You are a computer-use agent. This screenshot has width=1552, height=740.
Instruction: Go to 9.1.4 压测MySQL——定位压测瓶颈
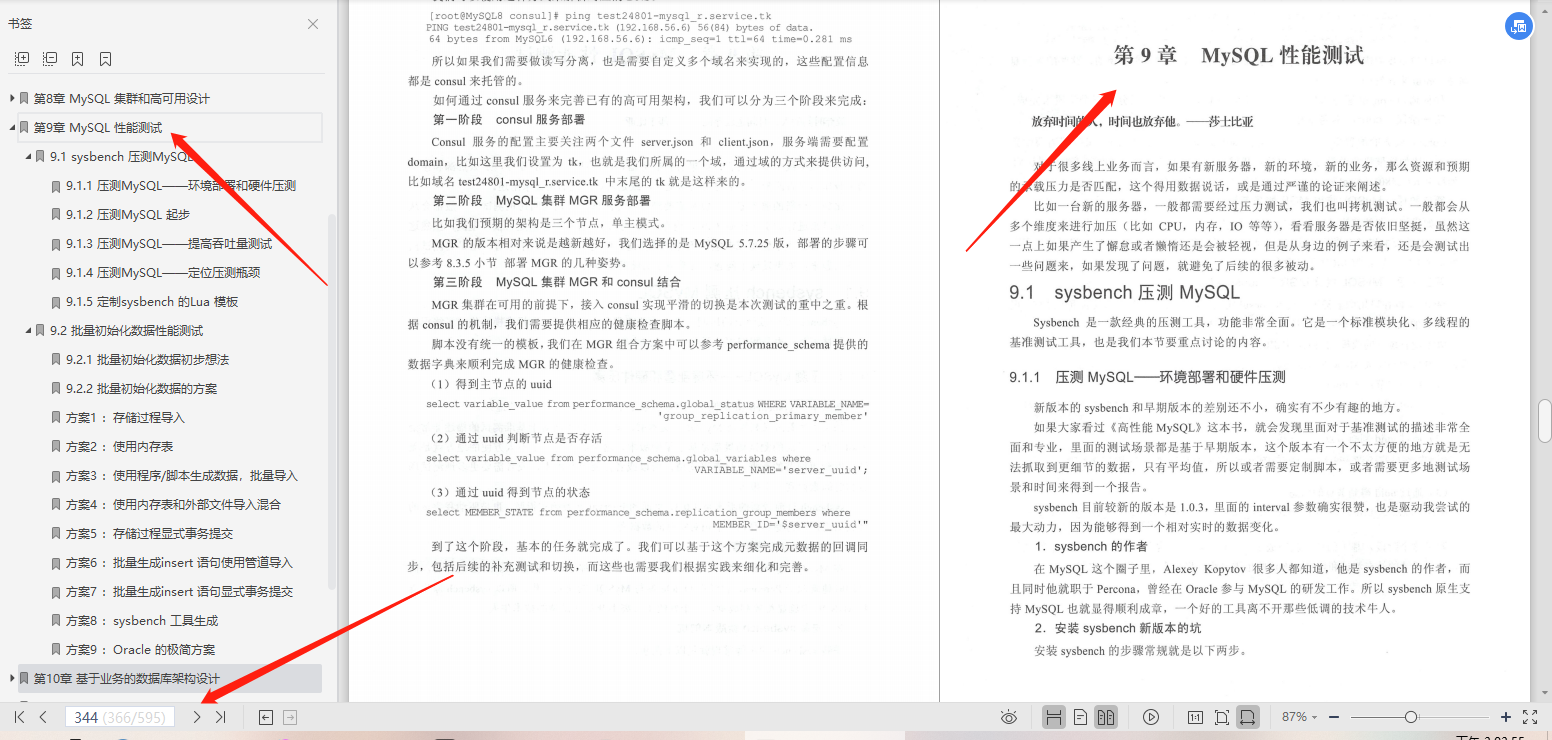pos(163,273)
